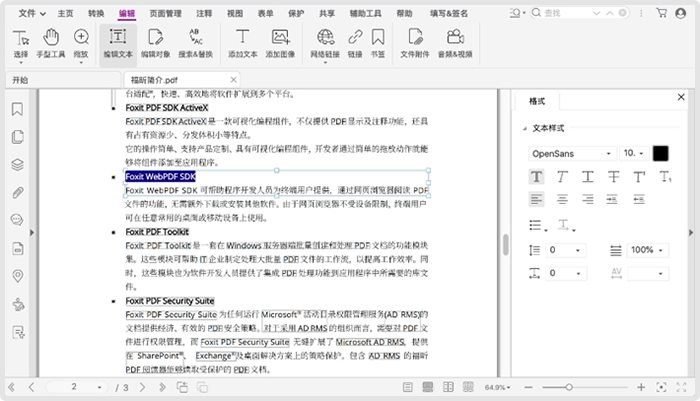Align text left

tap(536, 199)
